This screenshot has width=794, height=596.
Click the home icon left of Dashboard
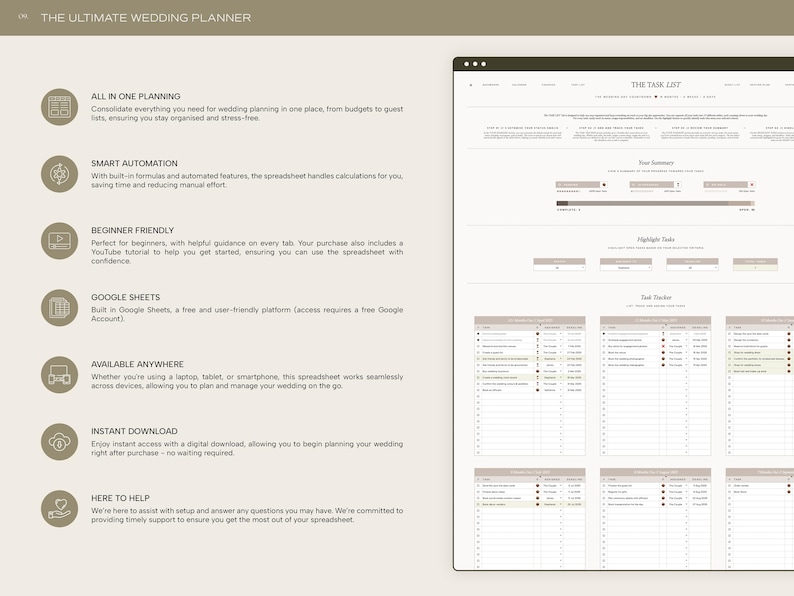[x=471, y=85]
